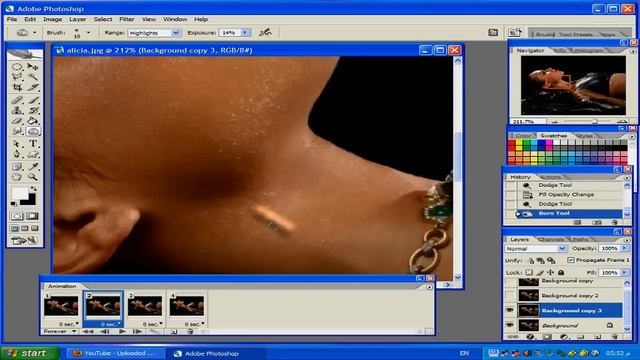Select the Move tool

(x=33, y=67)
